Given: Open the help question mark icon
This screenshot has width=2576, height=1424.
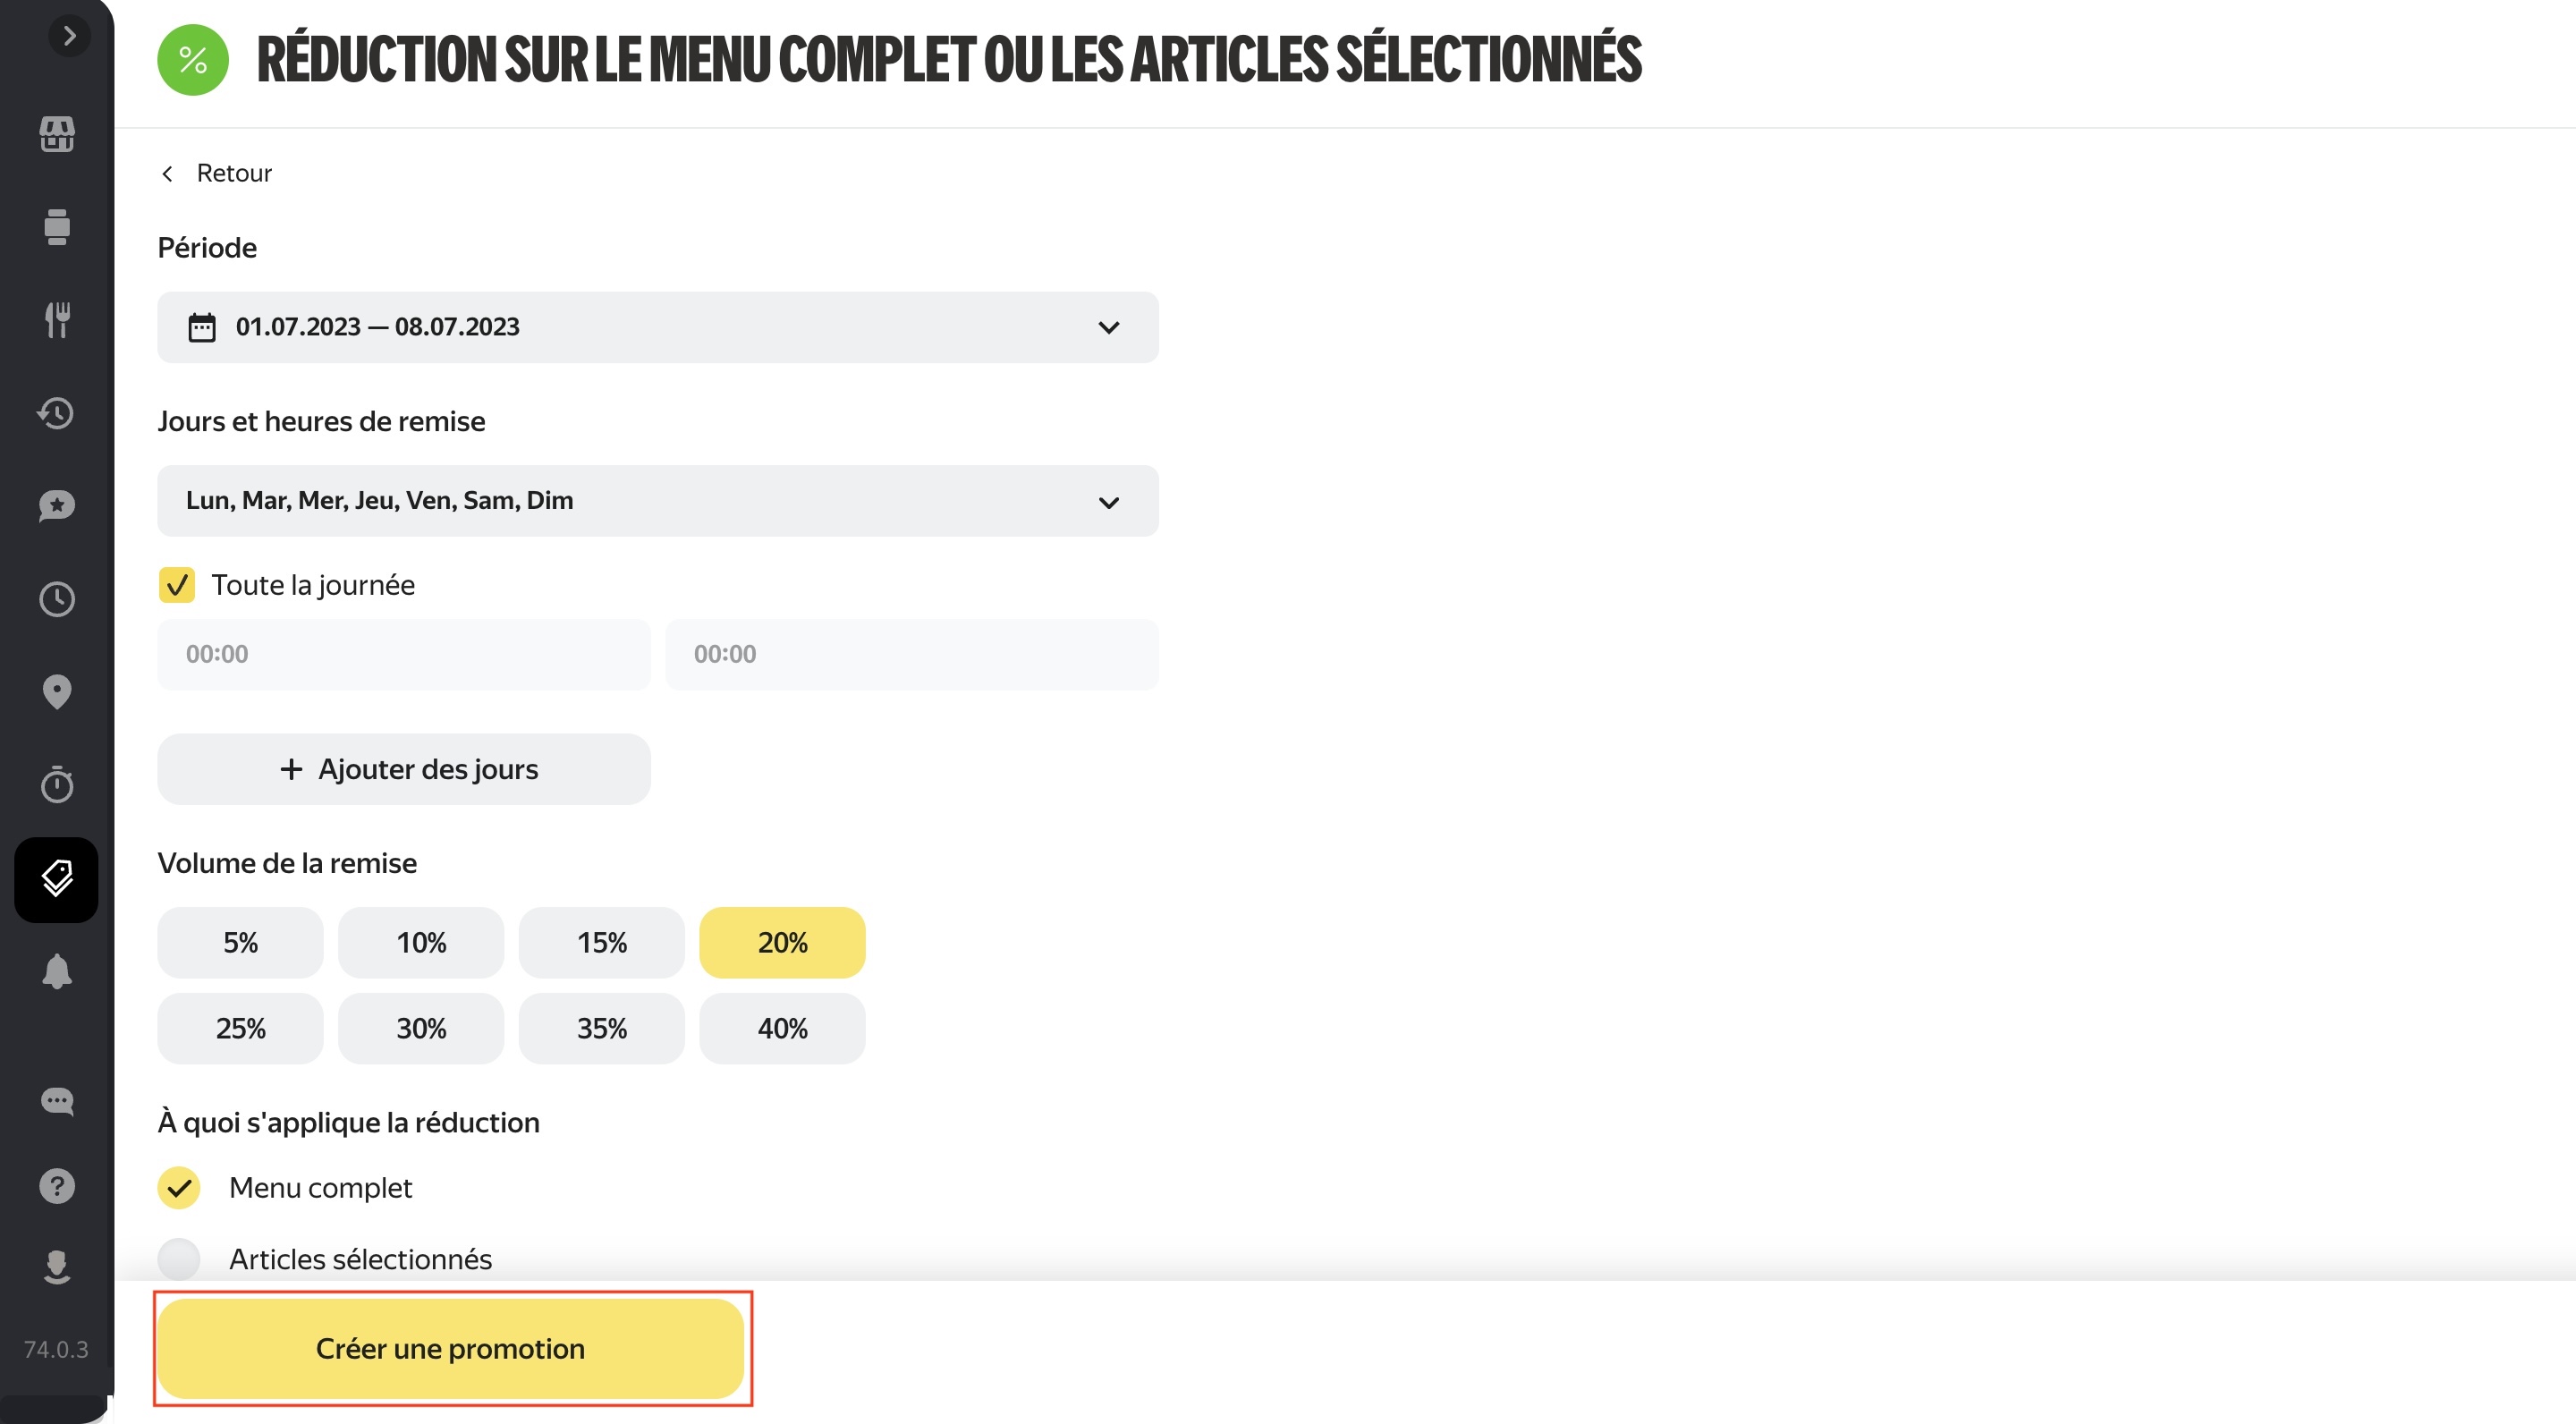Looking at the screenshot, I should pyautogui.click(x=57, y=1186).
